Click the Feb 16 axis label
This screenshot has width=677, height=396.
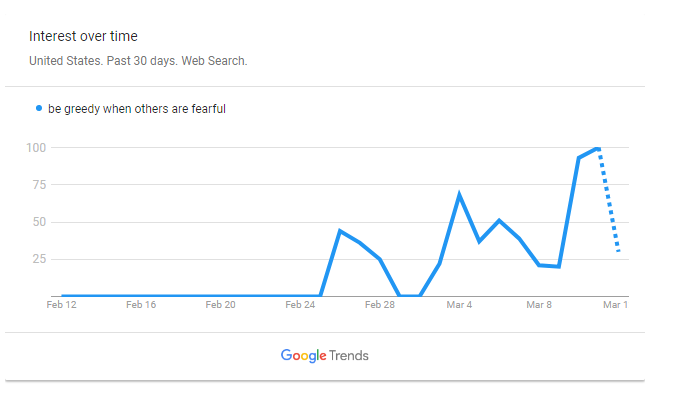coord(141,305)
